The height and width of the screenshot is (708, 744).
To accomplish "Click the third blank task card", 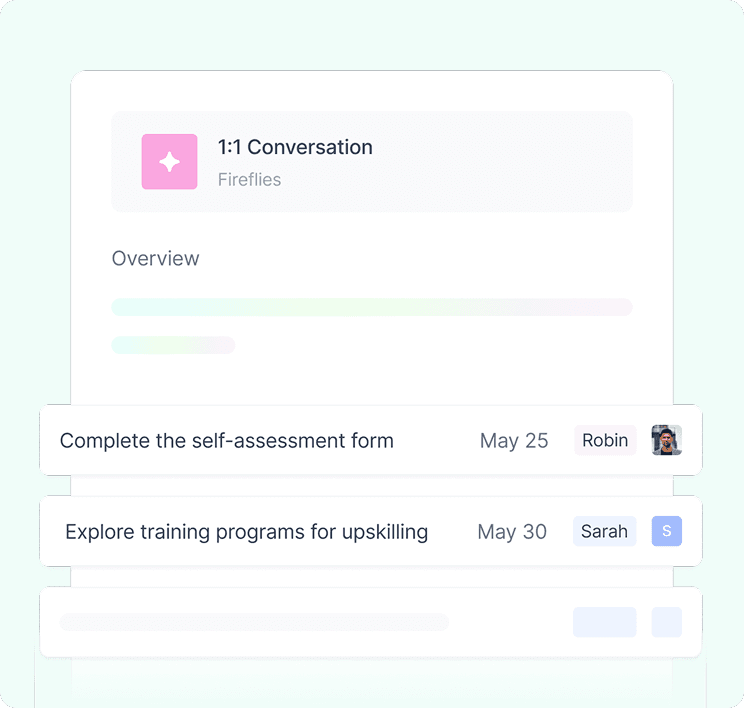I will tap(371, 622).
